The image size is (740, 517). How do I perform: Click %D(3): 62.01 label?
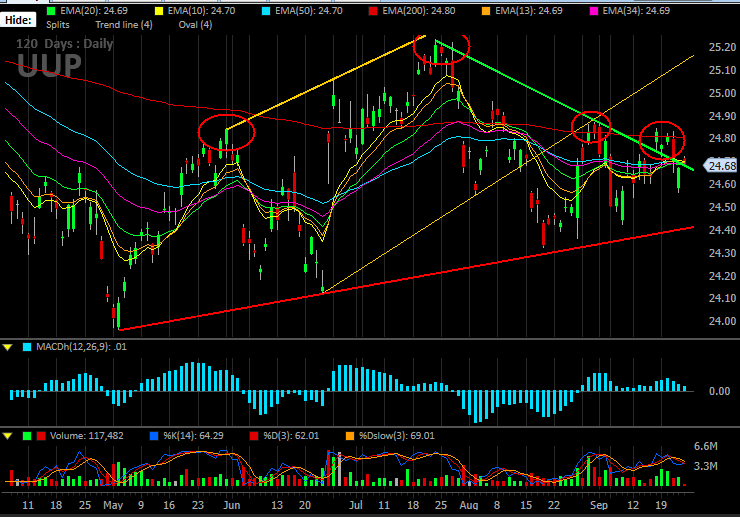(291, 436)
